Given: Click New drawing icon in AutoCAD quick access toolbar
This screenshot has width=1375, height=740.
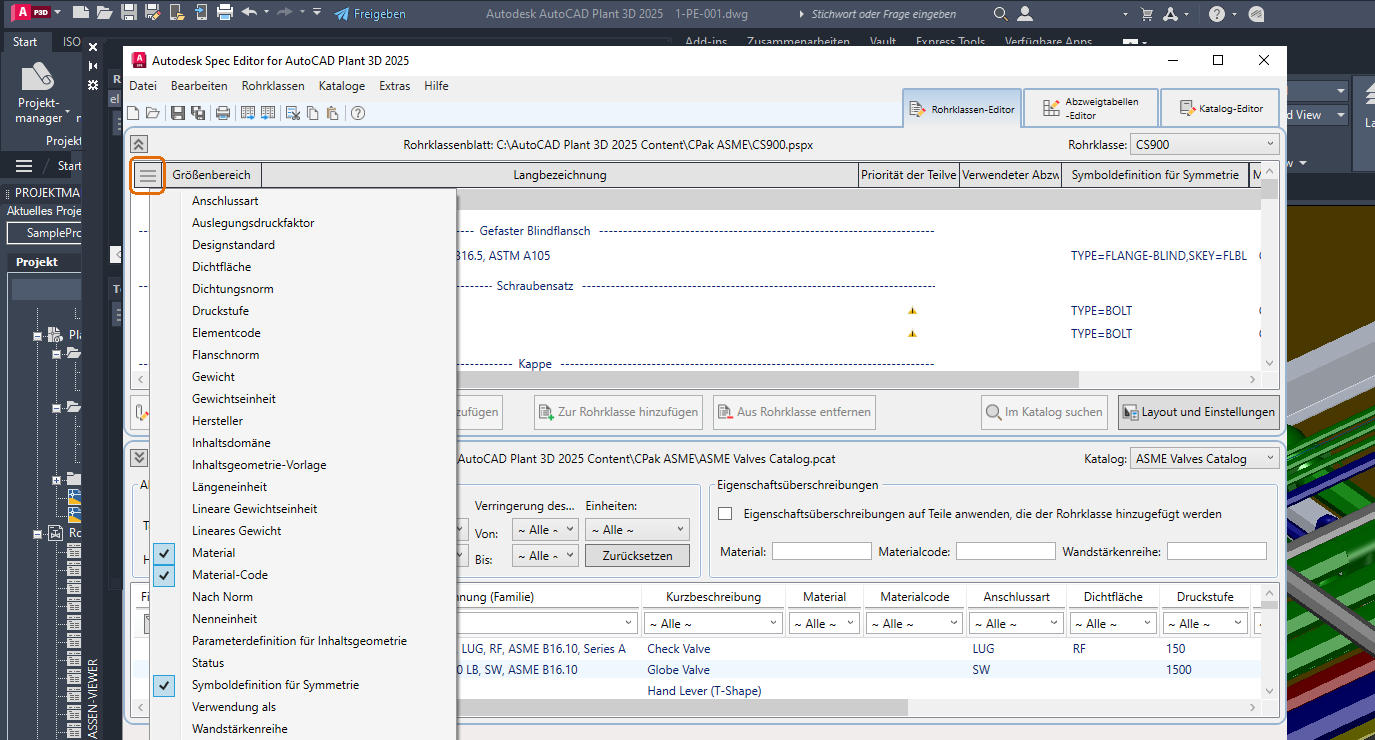Looking at the screenshot, I should [x=80, y=13].
